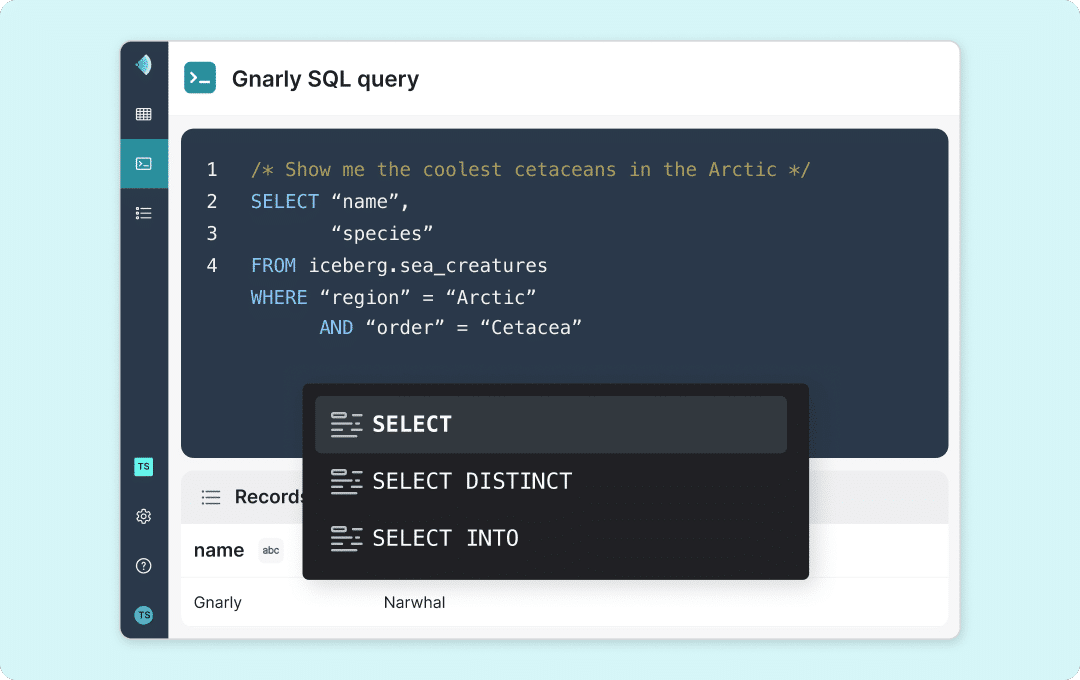Click the “name” column text on line 2
The height and width of the screenshot is (680, 1080).
click(x=365, y=201)
